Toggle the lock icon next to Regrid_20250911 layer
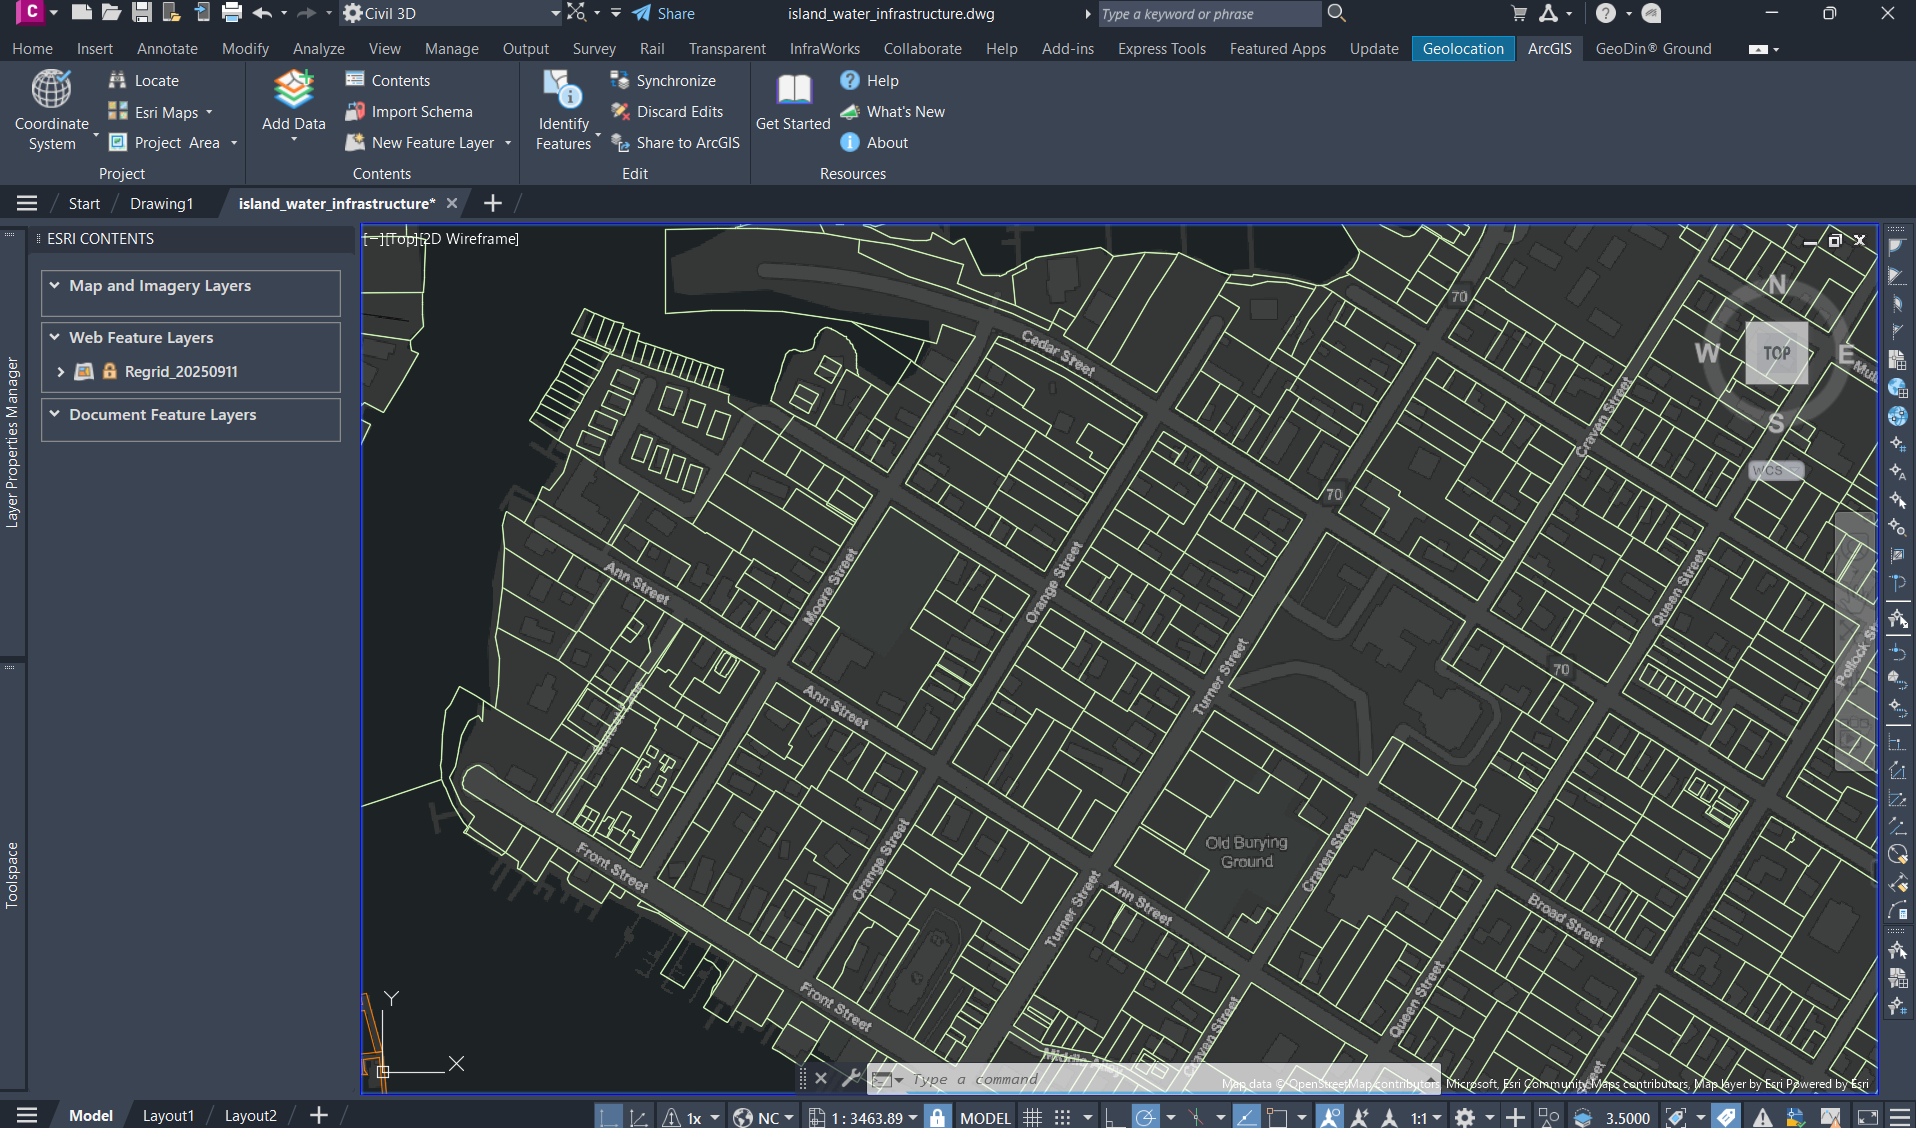This screenshot has height=1128, width=1916. pos(110,371)
